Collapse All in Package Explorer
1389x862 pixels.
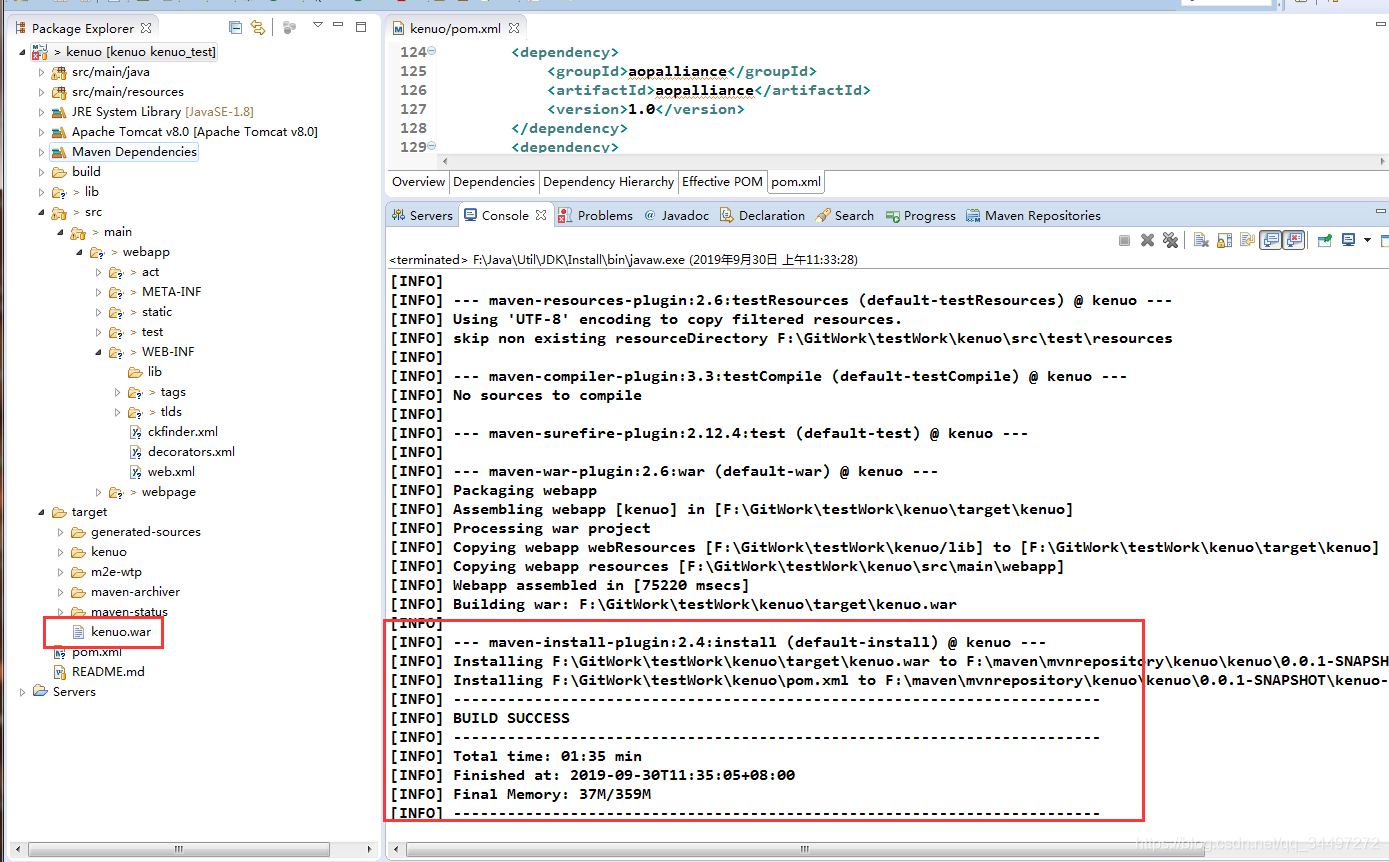[x=235, y=27]
